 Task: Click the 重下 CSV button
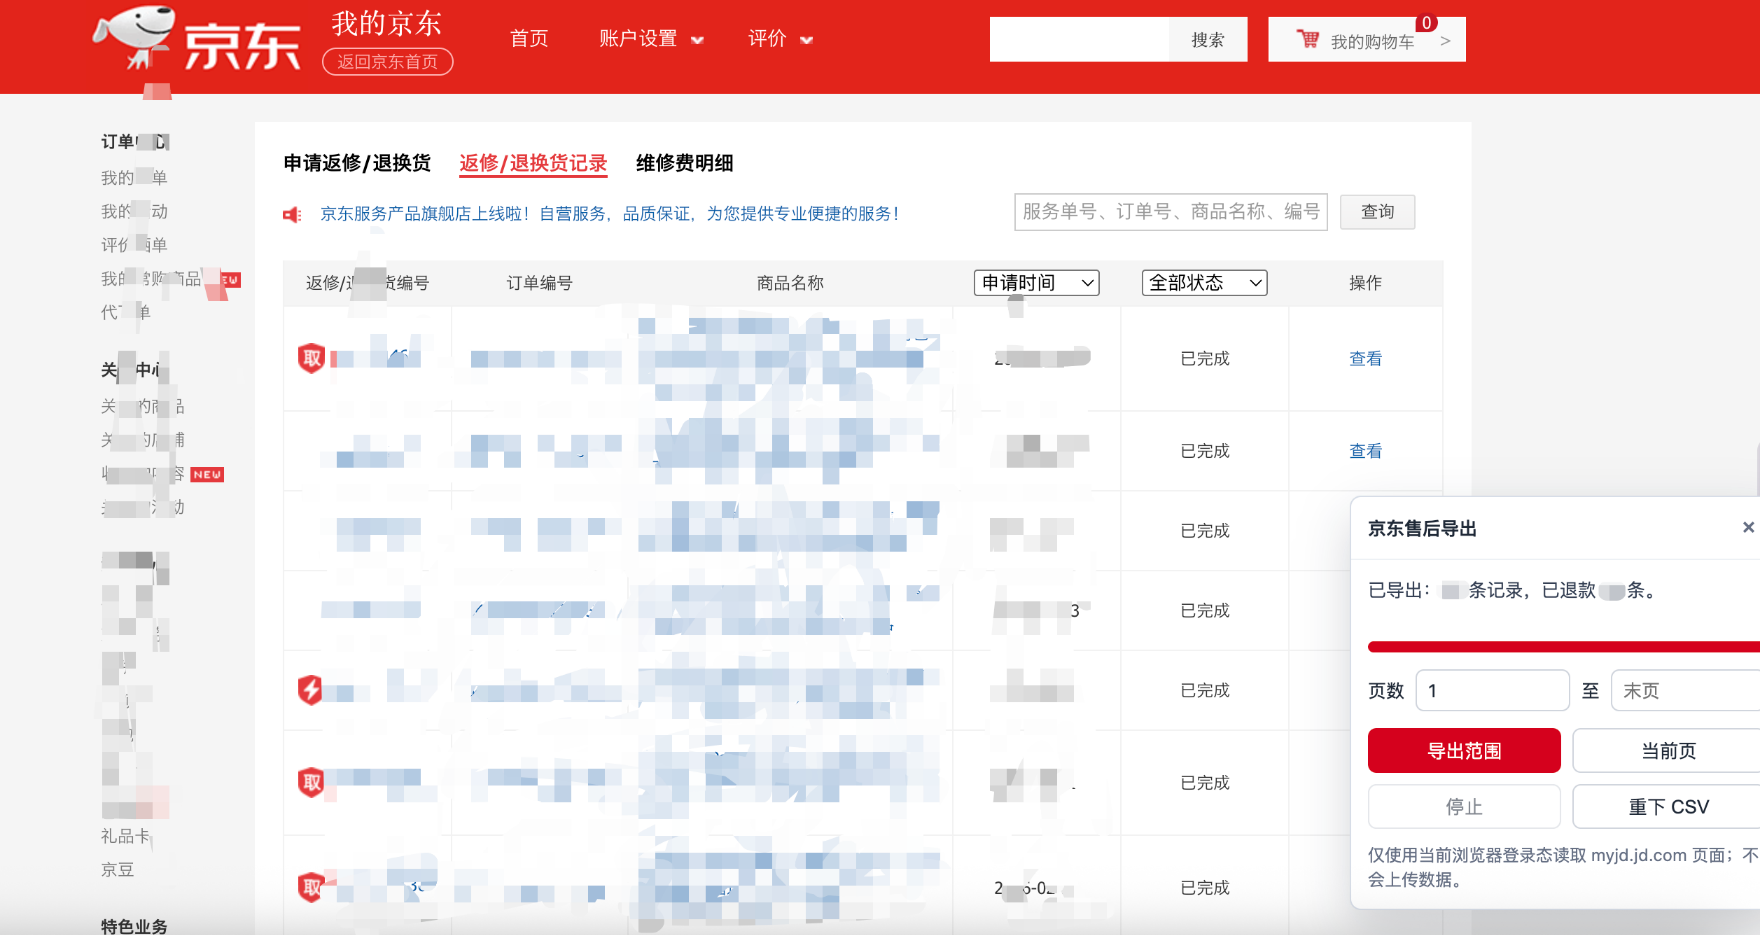coord(1668,807)
